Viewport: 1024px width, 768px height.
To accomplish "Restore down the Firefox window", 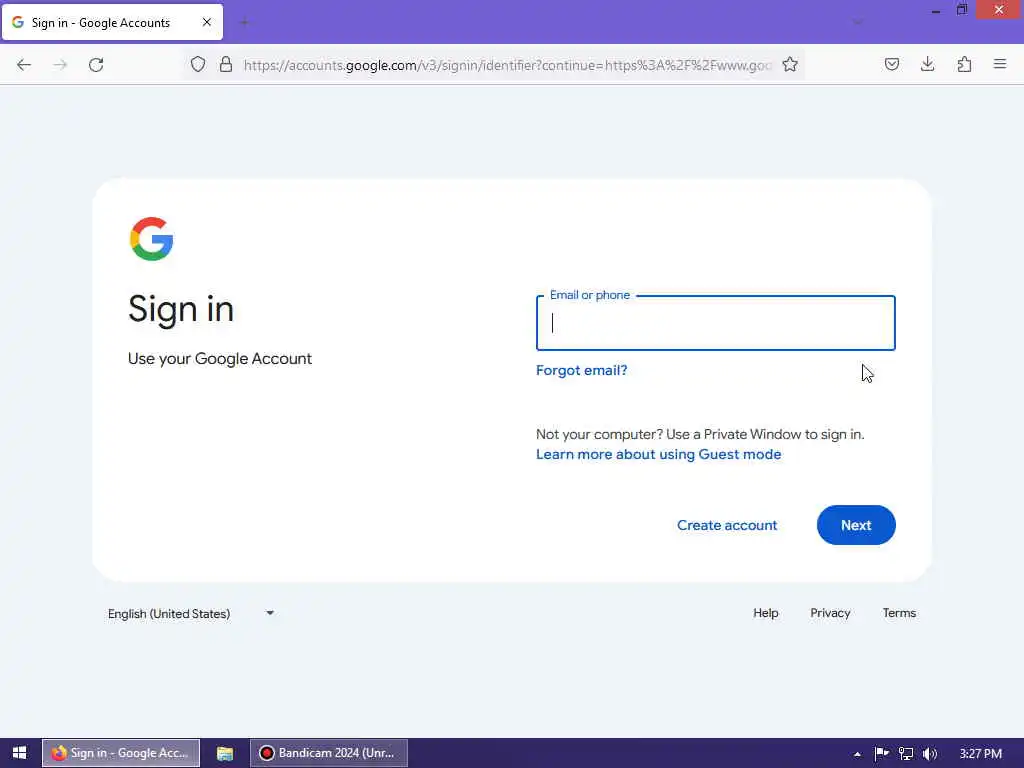I will click(x=962, y=10).
